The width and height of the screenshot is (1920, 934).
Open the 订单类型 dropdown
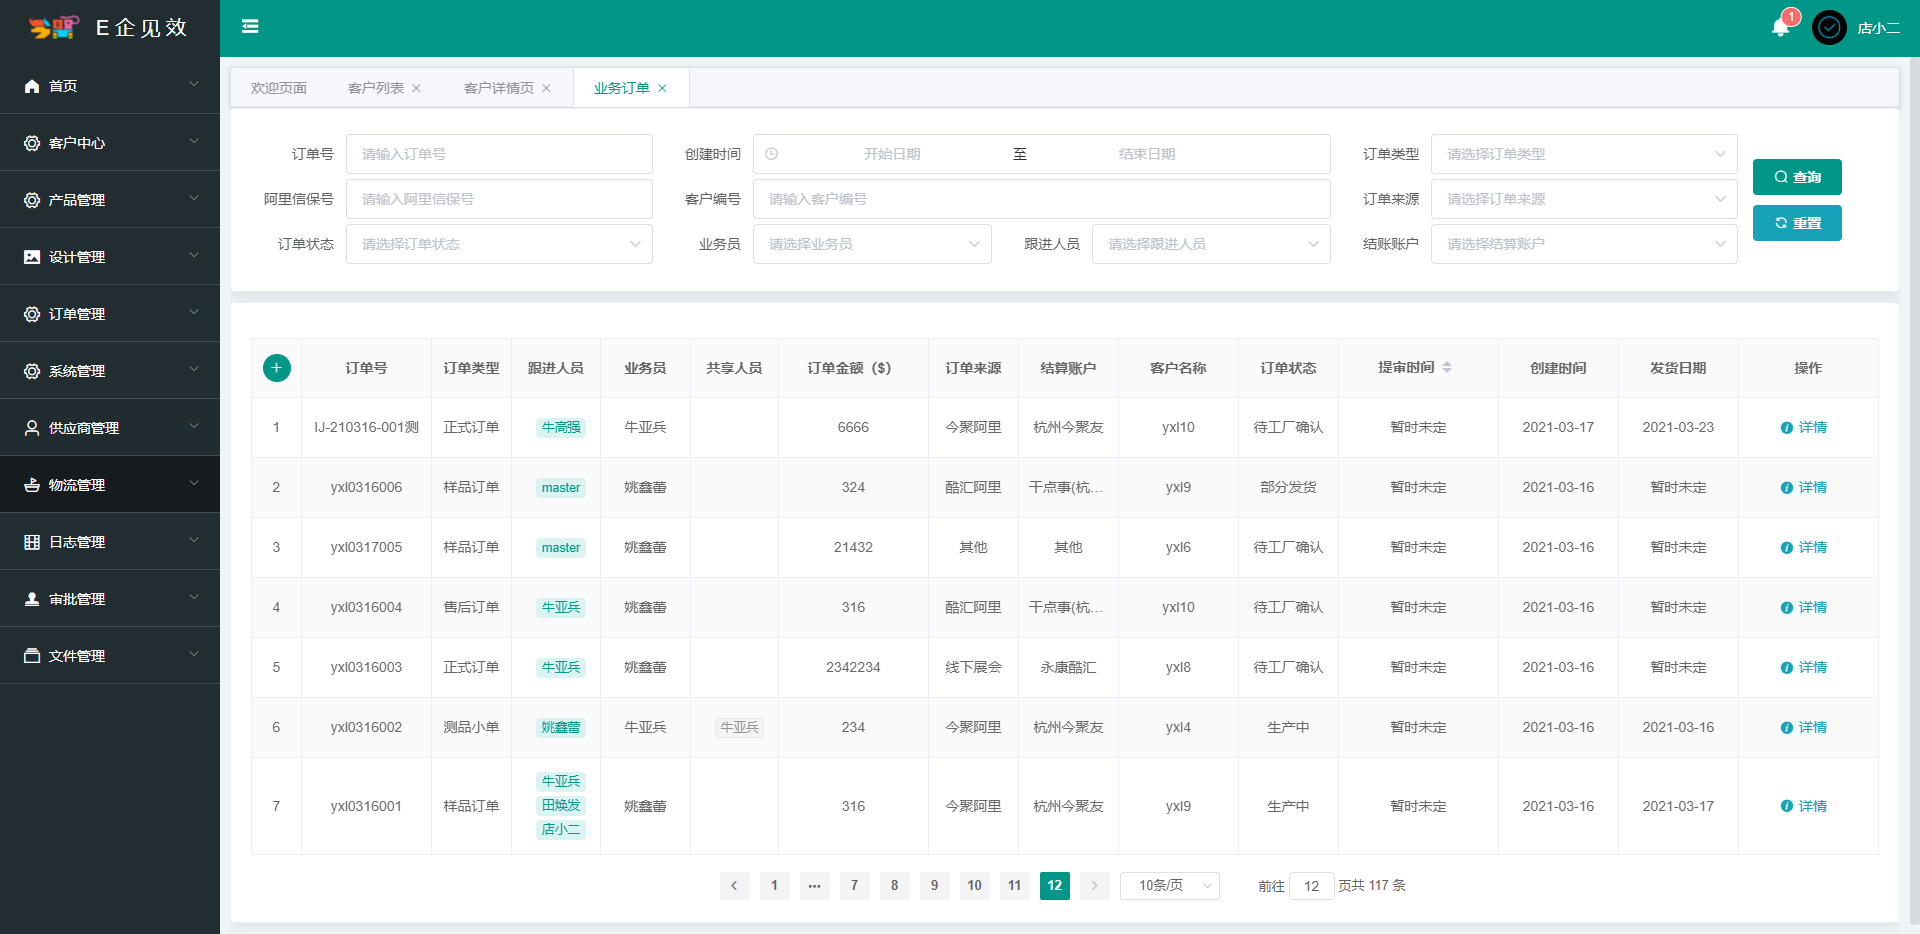[x=1583, y=154]
